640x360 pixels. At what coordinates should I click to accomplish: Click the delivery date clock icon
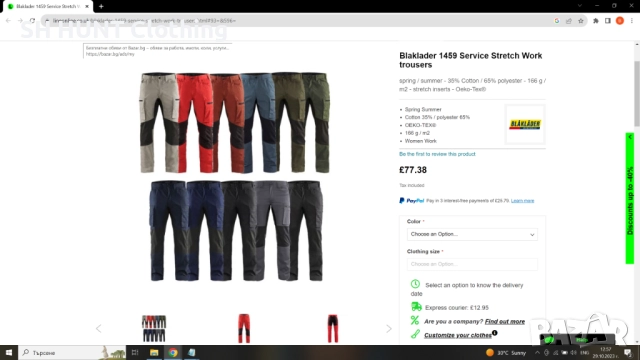[x=415, y=284]
